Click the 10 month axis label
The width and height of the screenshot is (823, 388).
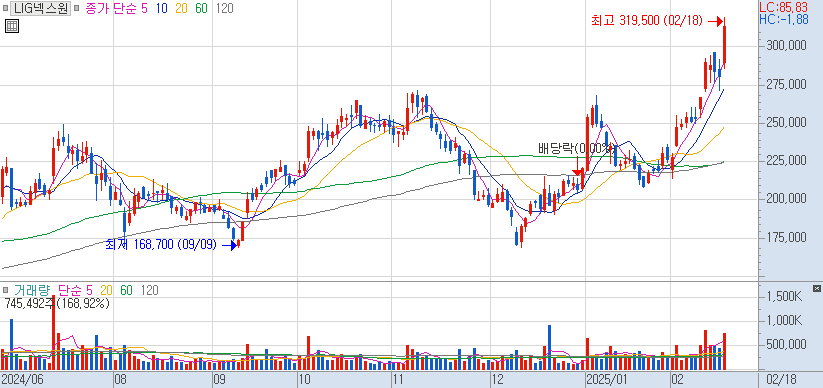[304, 379]
